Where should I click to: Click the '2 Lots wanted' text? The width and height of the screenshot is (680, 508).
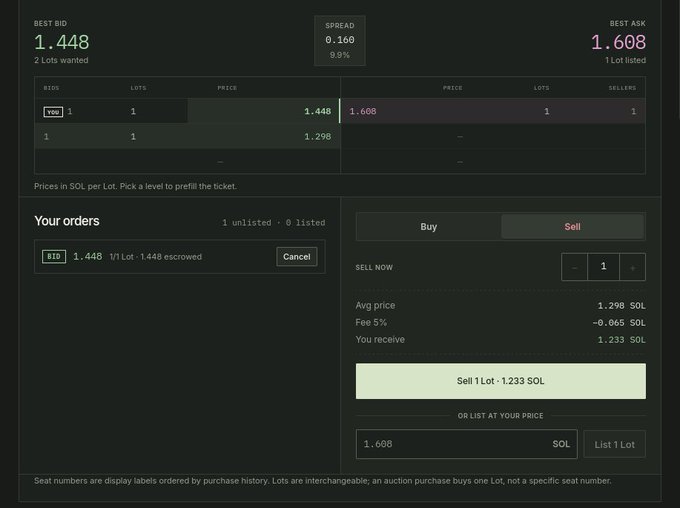tap(61, 60)
